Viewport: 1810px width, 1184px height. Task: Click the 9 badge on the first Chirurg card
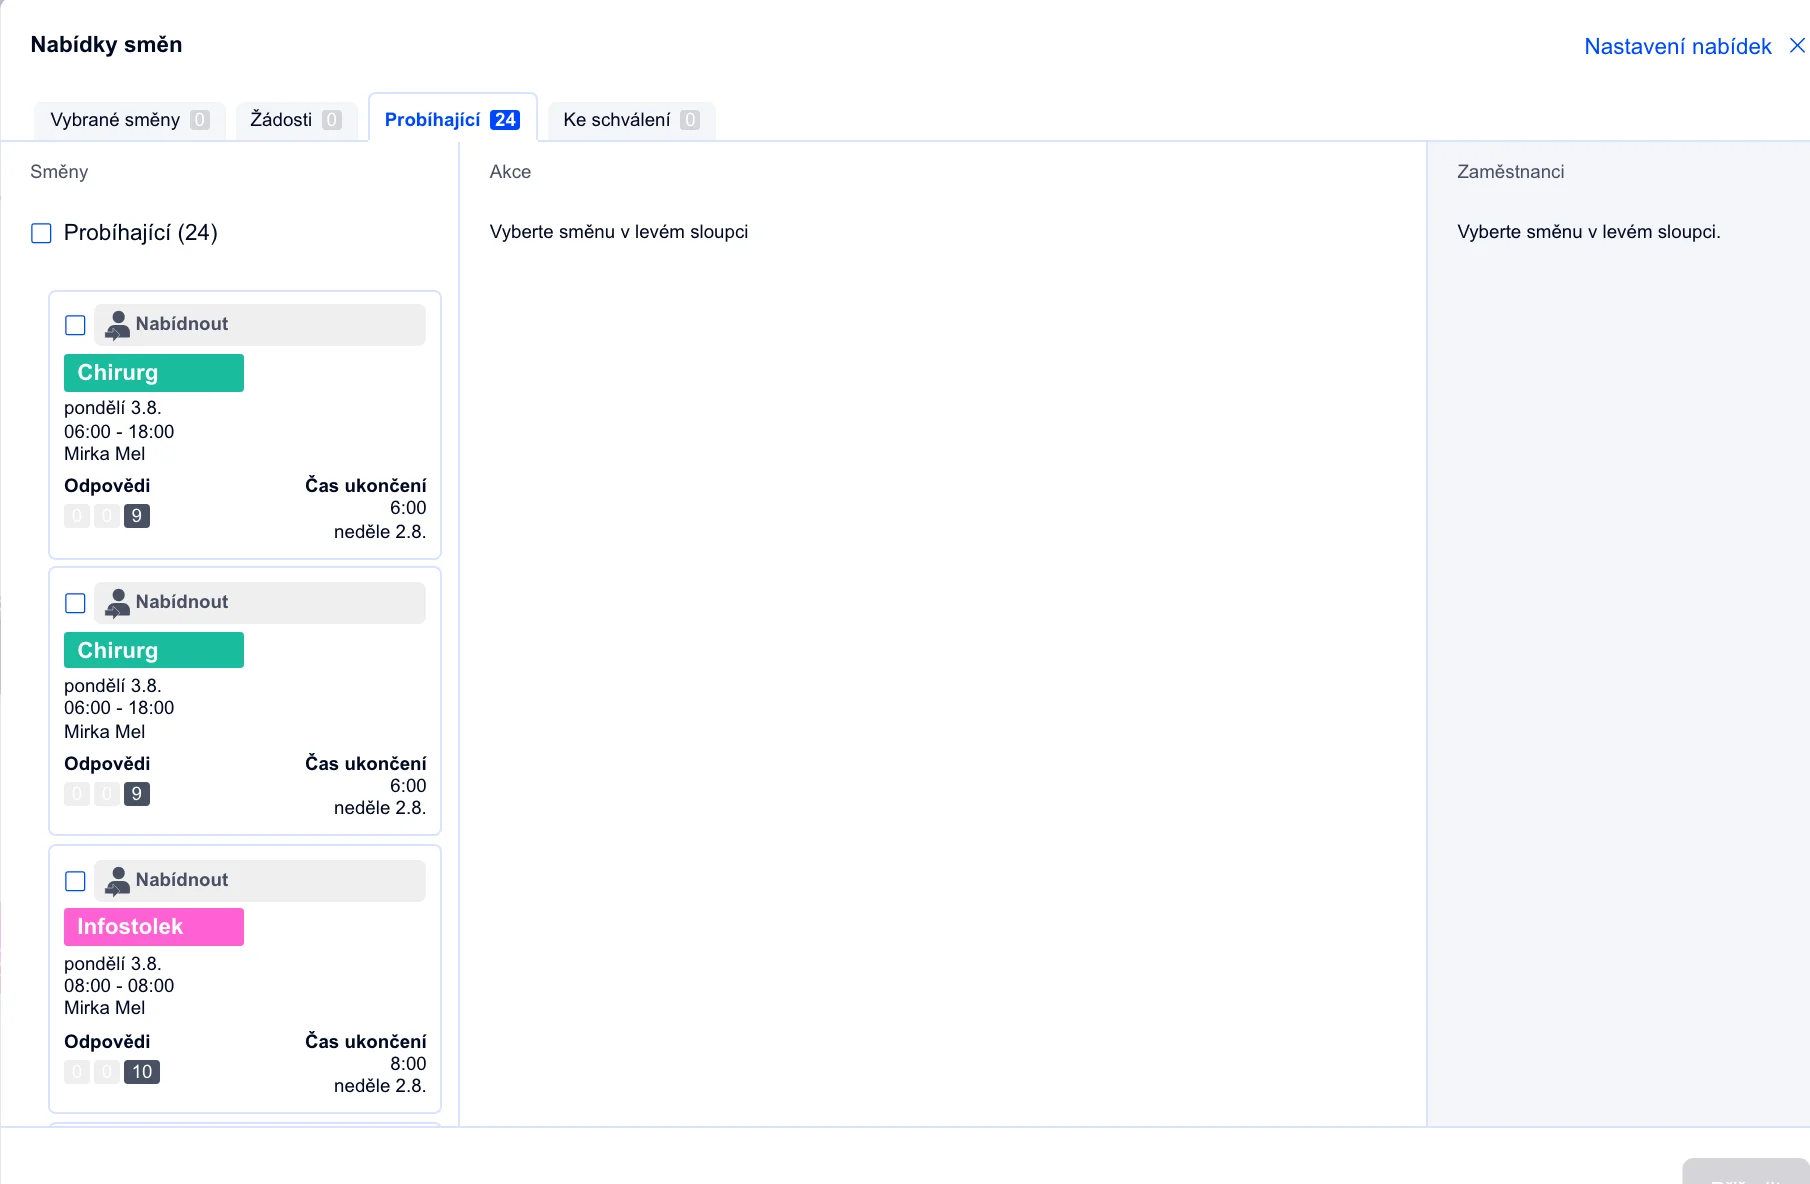pos(137,516)
